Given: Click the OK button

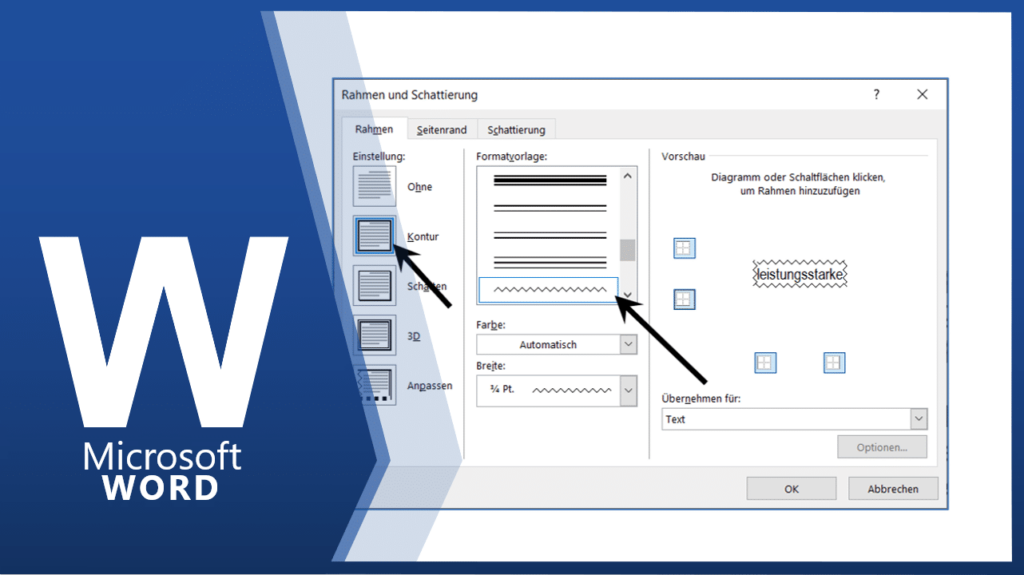Looking at the screenshot, I should click(792, 489).
